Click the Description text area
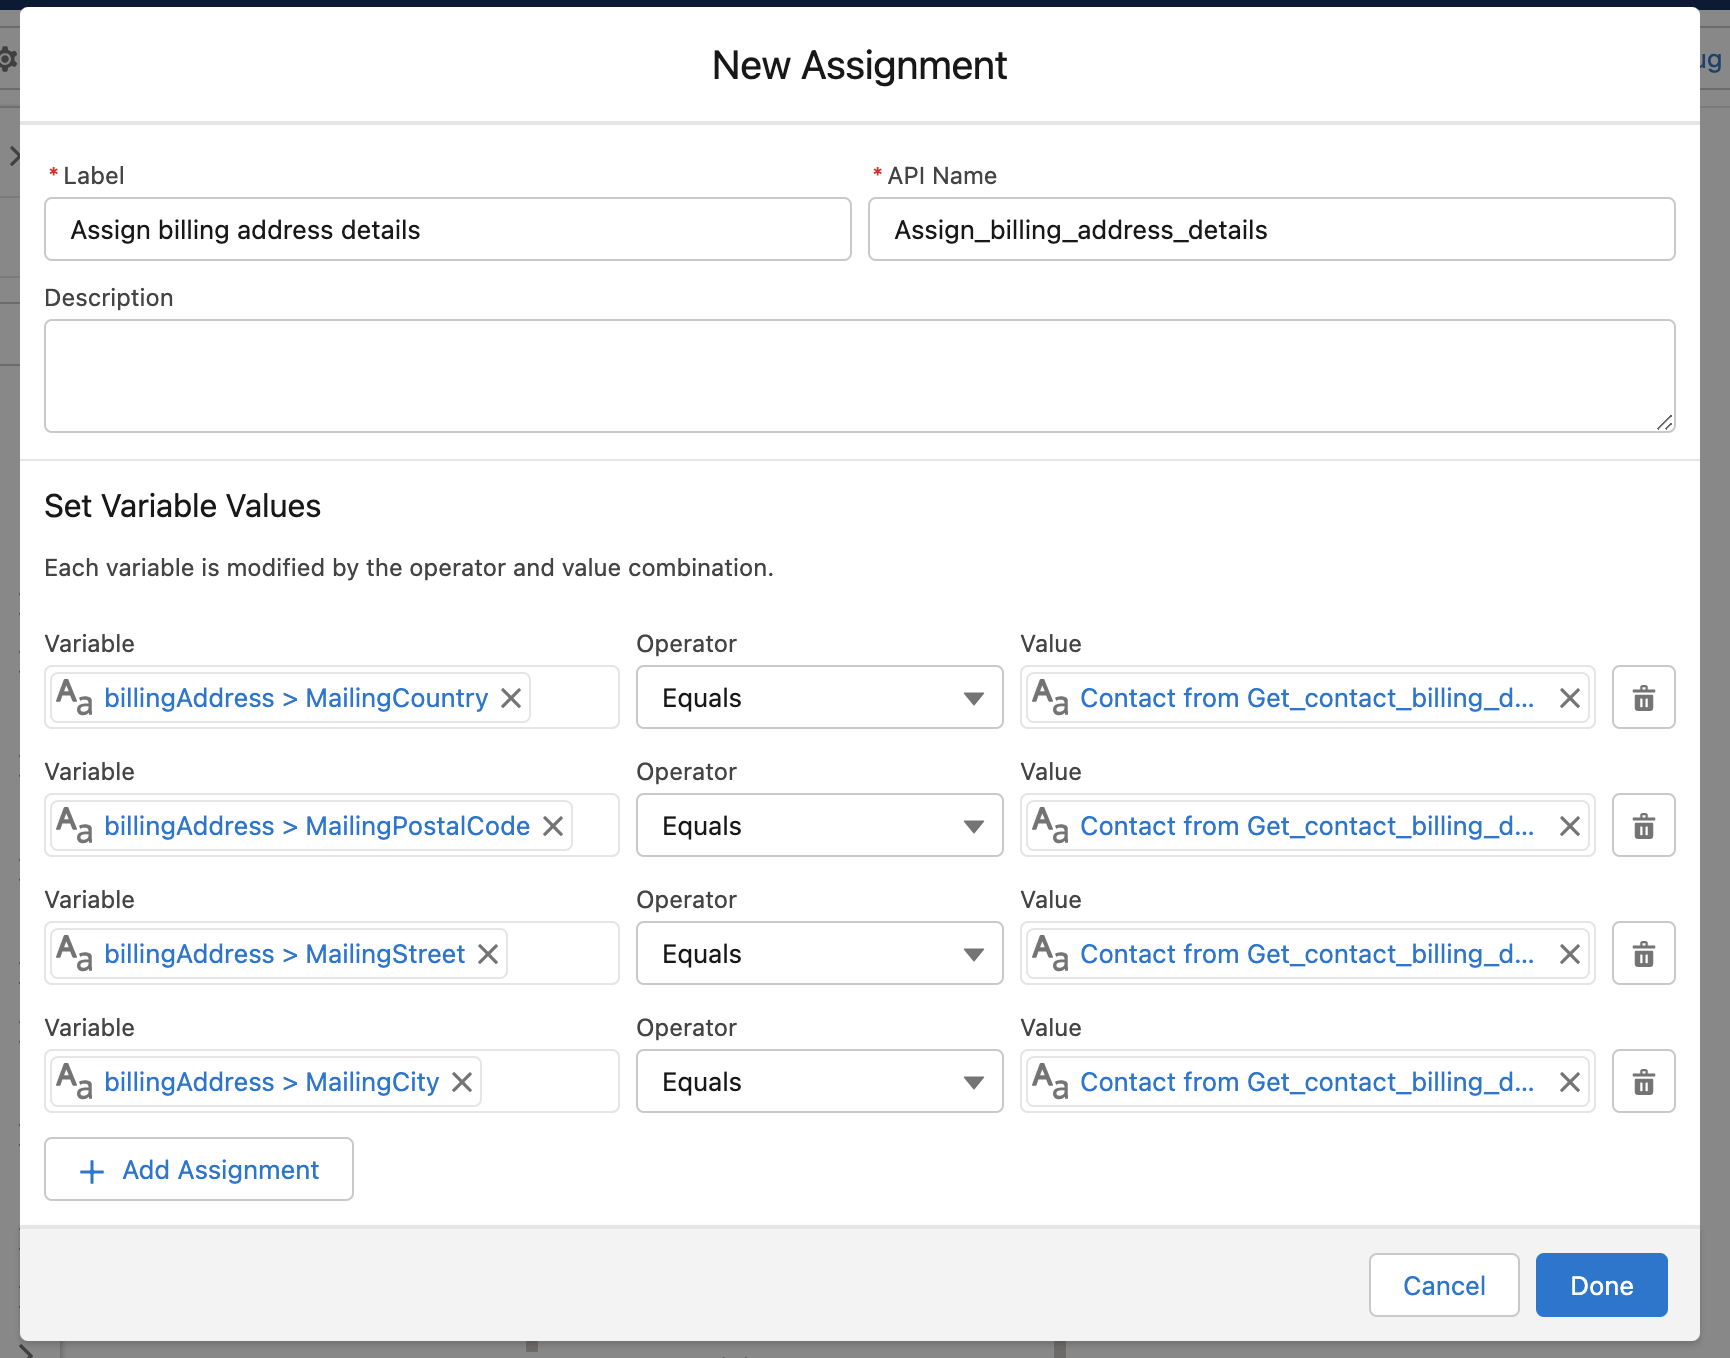The width and height of the screenshot is (1730, 1358). [860, 376]
